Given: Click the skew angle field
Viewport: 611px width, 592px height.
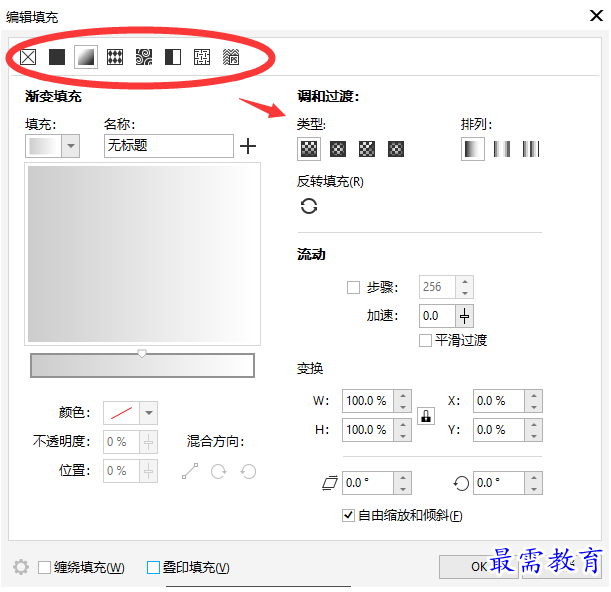Looking at the screenshot, I should (368, 483).
